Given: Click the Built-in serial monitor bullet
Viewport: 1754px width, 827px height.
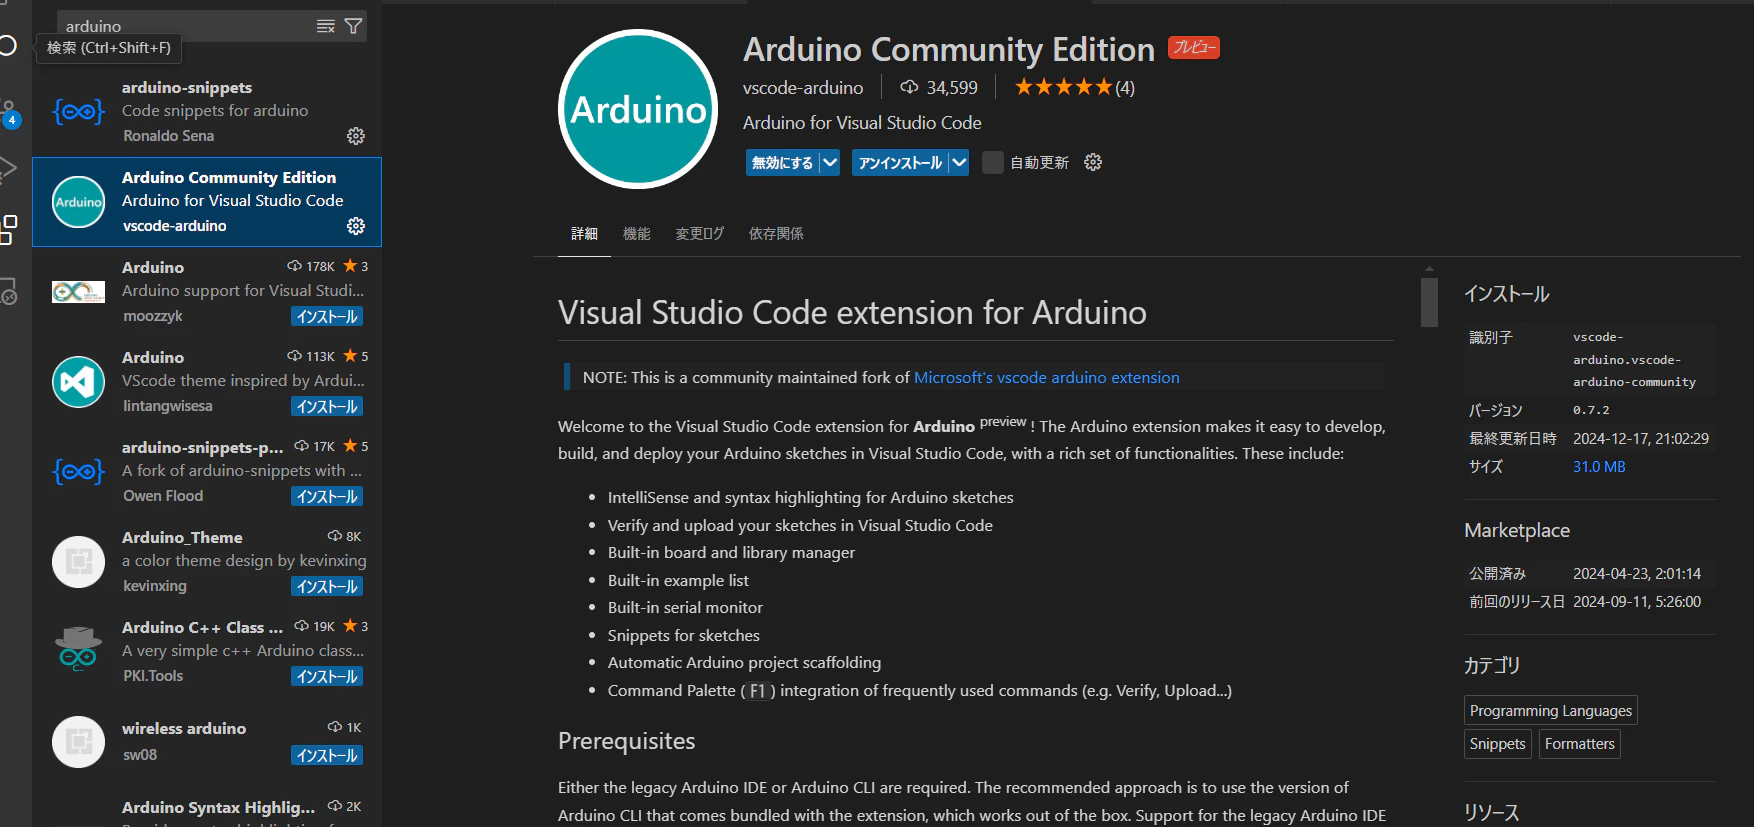Looking at the screenshot, I should (685, 607).
